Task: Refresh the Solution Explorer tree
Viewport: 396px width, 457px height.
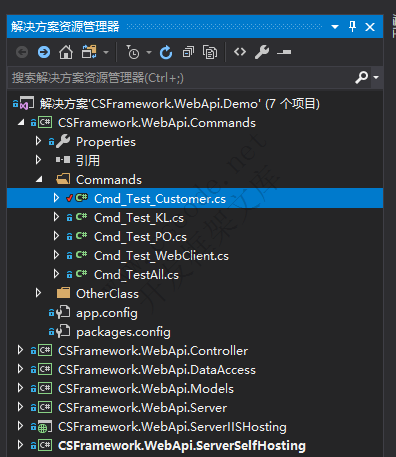Action: (166, 52)
